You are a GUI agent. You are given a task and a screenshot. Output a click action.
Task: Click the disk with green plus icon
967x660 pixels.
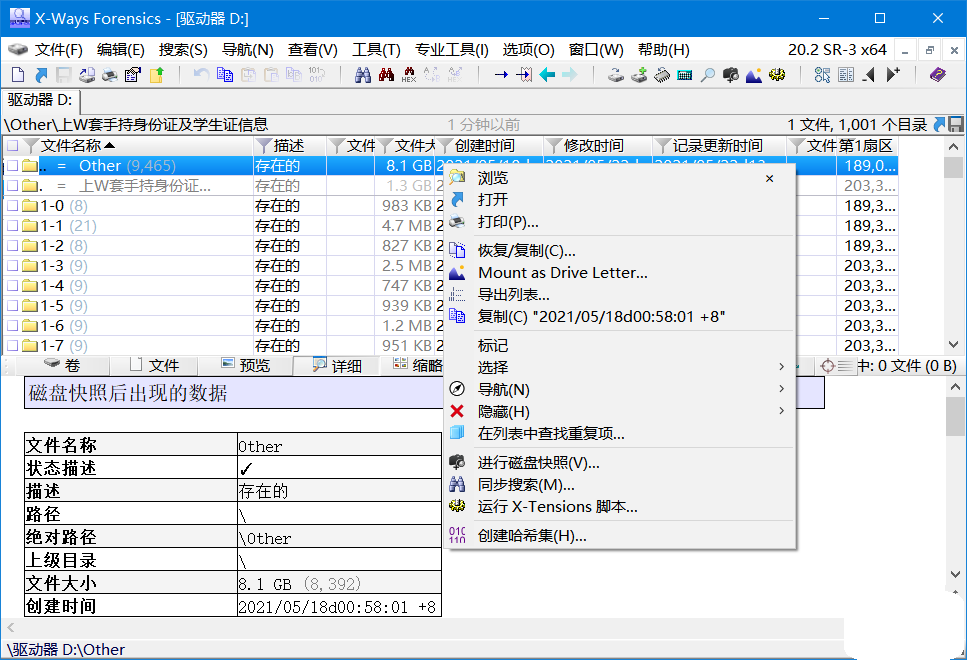tap(639, 75)
